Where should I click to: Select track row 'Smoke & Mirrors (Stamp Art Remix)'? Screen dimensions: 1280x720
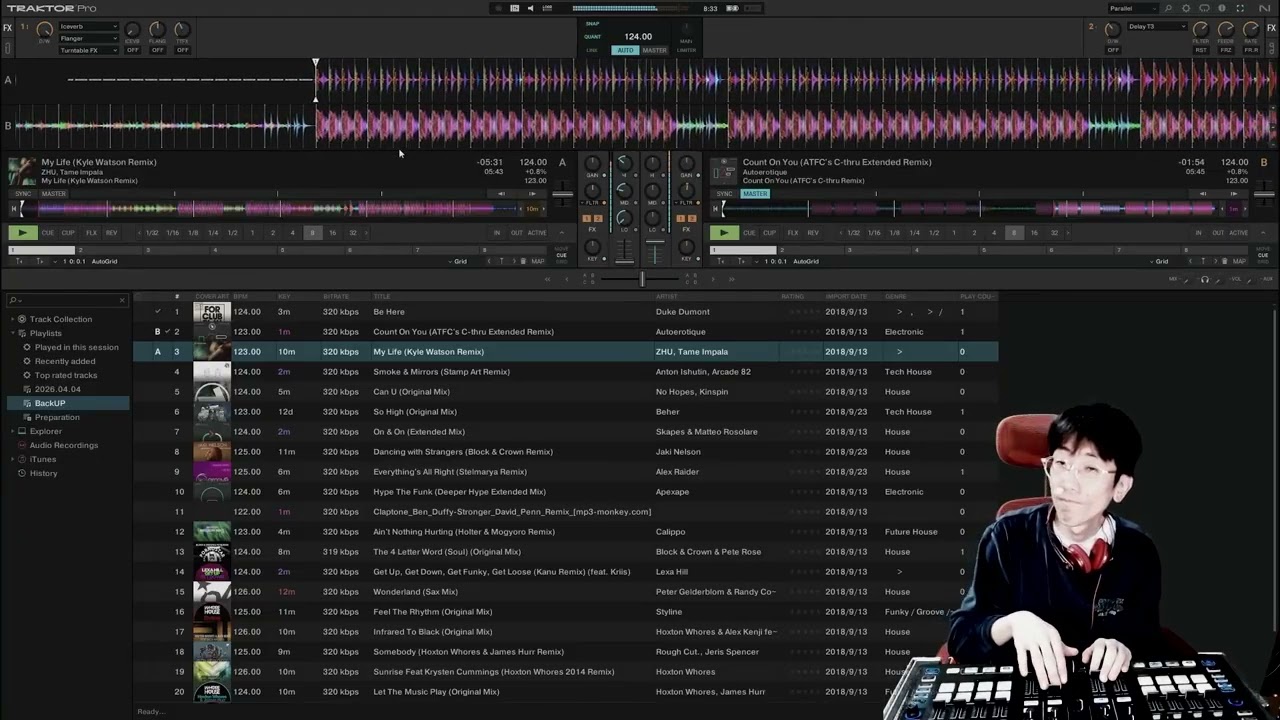click(566, 371)
